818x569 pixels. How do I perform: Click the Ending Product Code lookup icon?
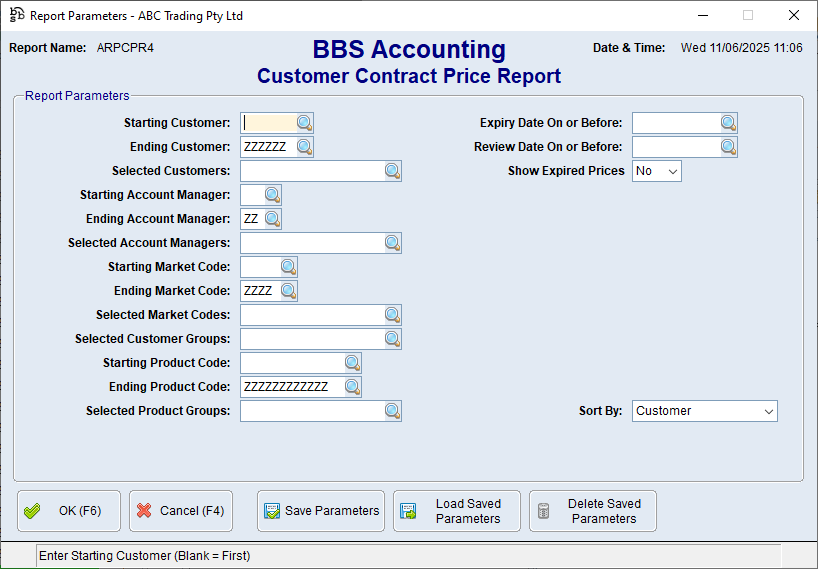[x=352, y=387]
